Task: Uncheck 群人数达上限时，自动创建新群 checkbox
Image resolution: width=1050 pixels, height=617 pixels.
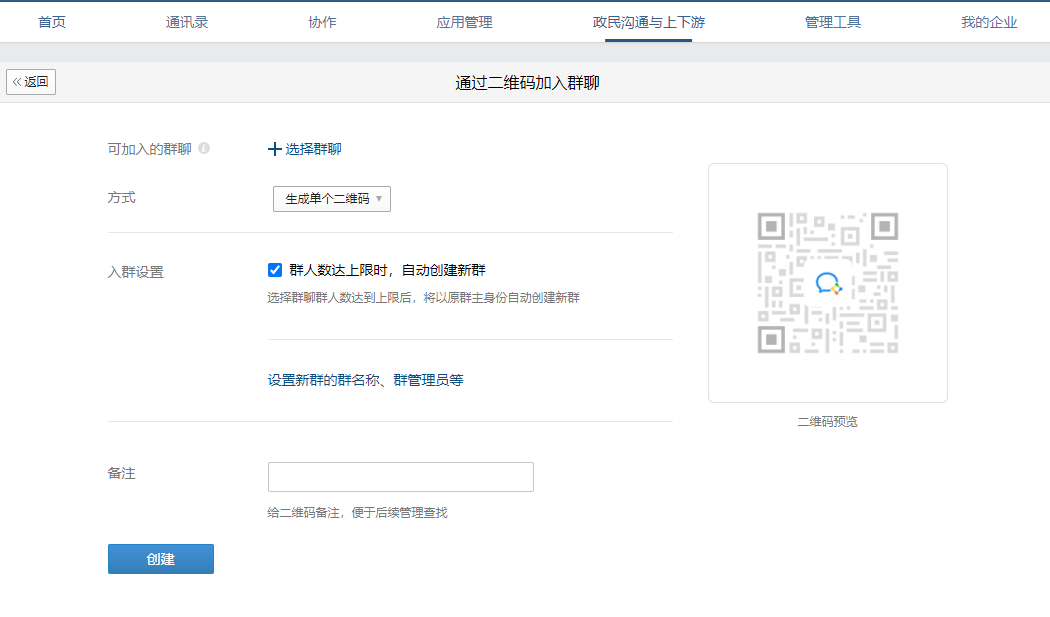Action: (x=275, y=270)
